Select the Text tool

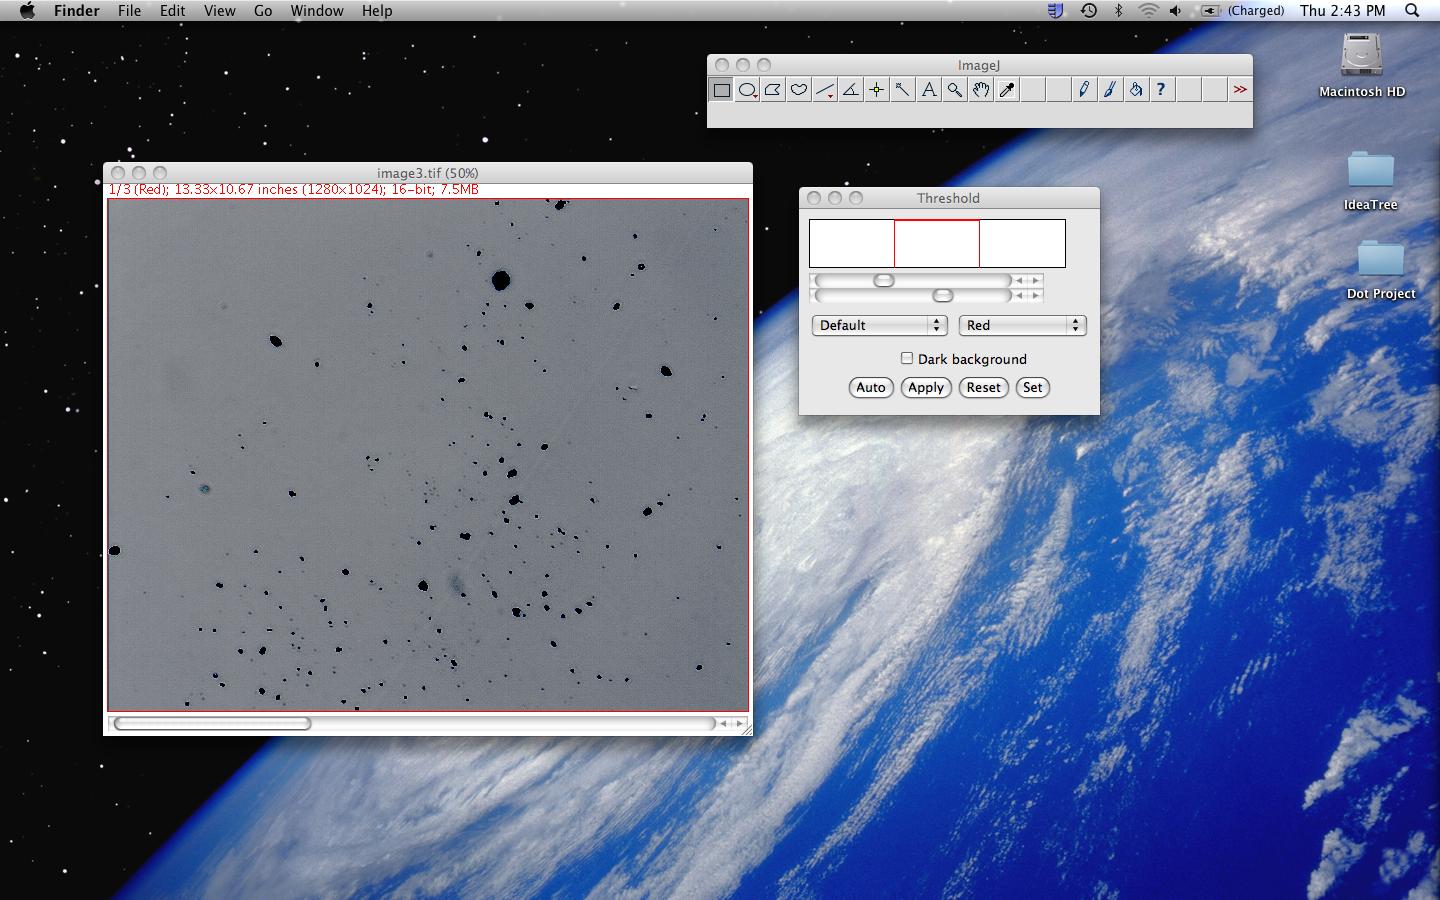(929, 90)
